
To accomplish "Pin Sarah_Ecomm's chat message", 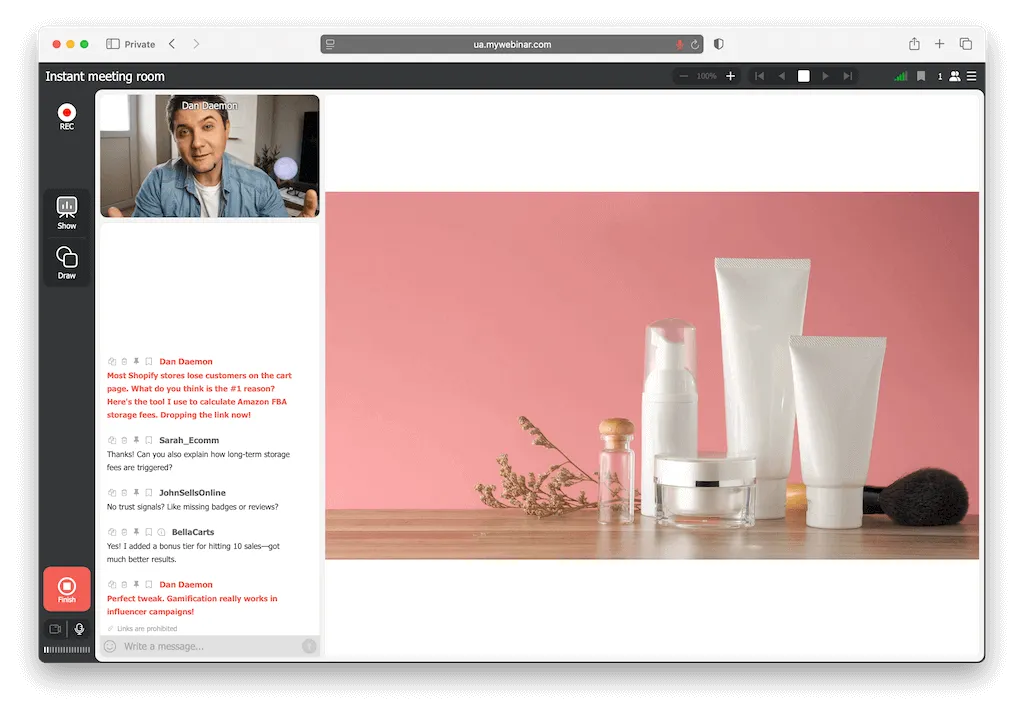I will (136, 440).
